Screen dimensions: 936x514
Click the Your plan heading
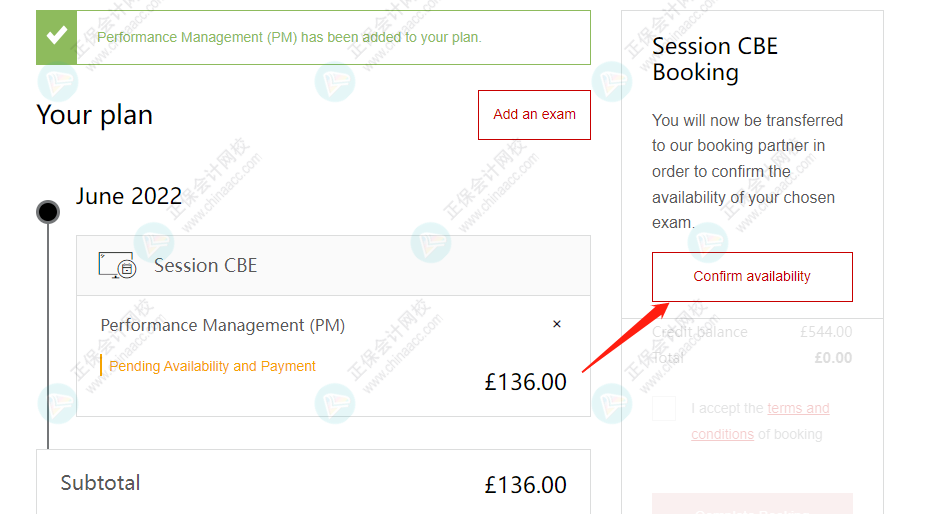point(95,115)
